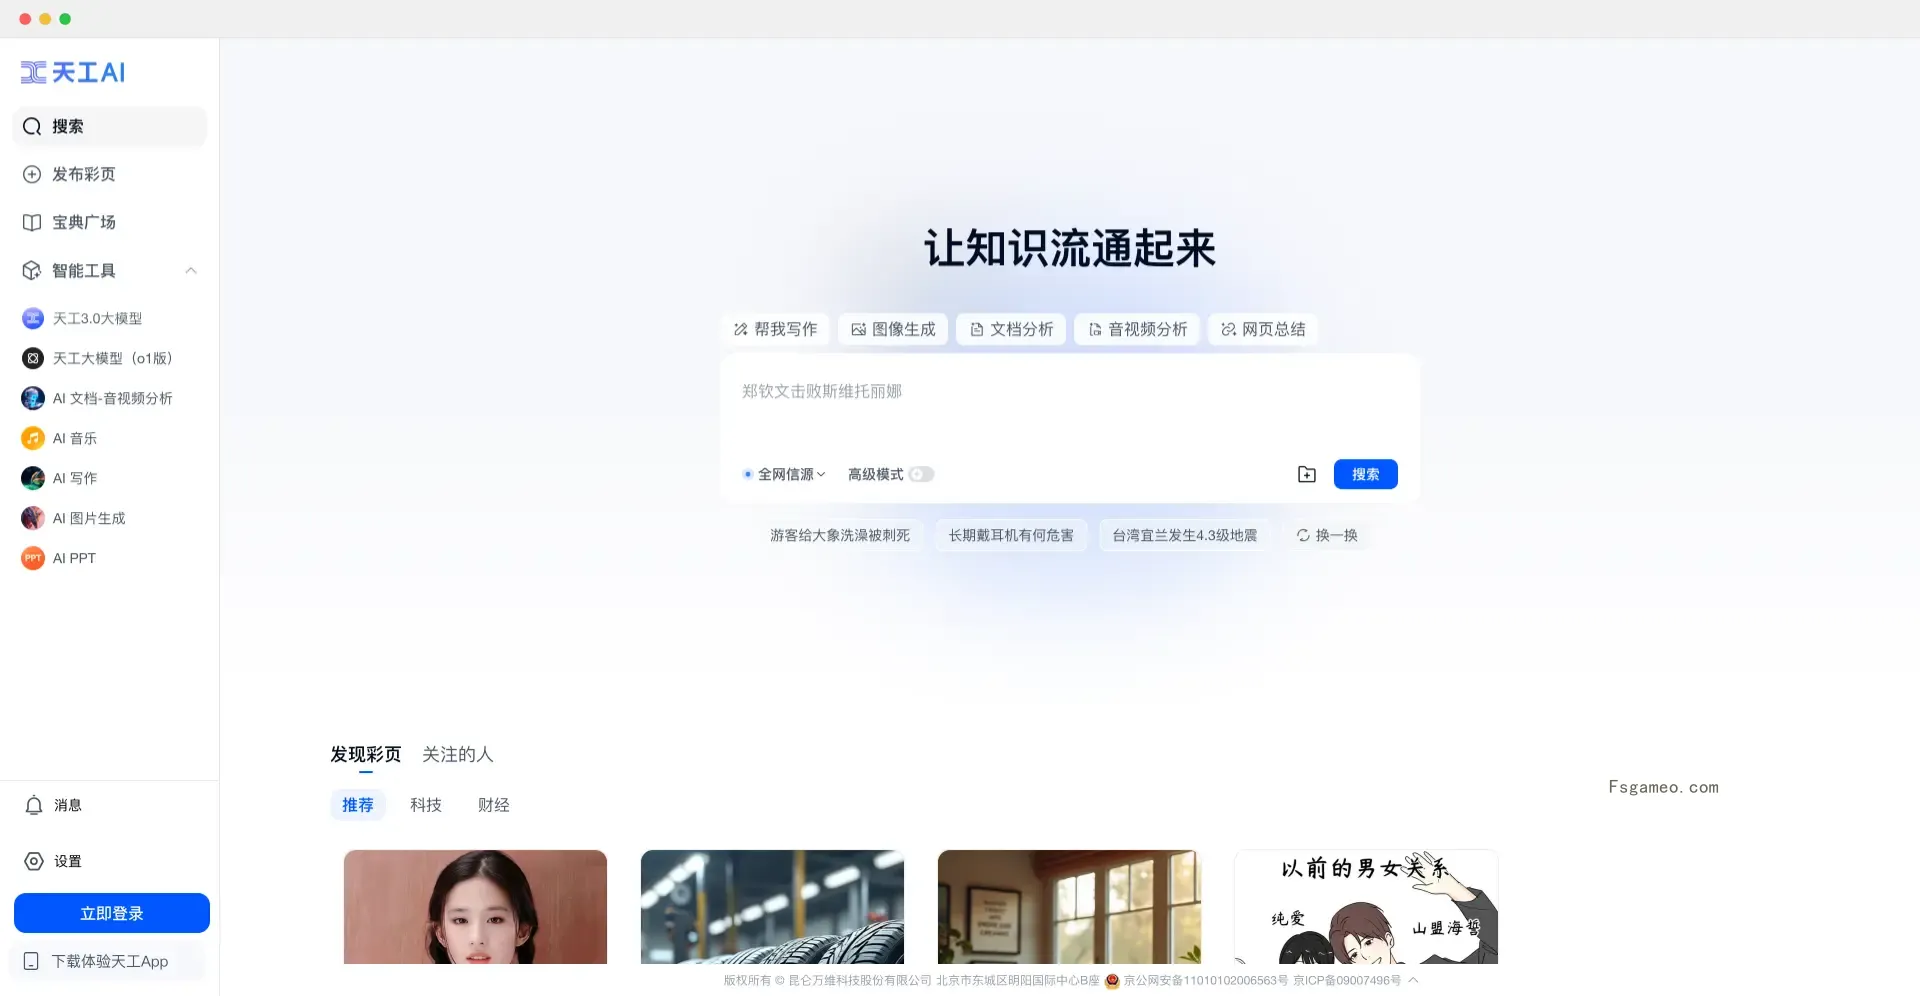
Task: Open 宝典广场 in the sidebar
Action: tap(110, 222)
